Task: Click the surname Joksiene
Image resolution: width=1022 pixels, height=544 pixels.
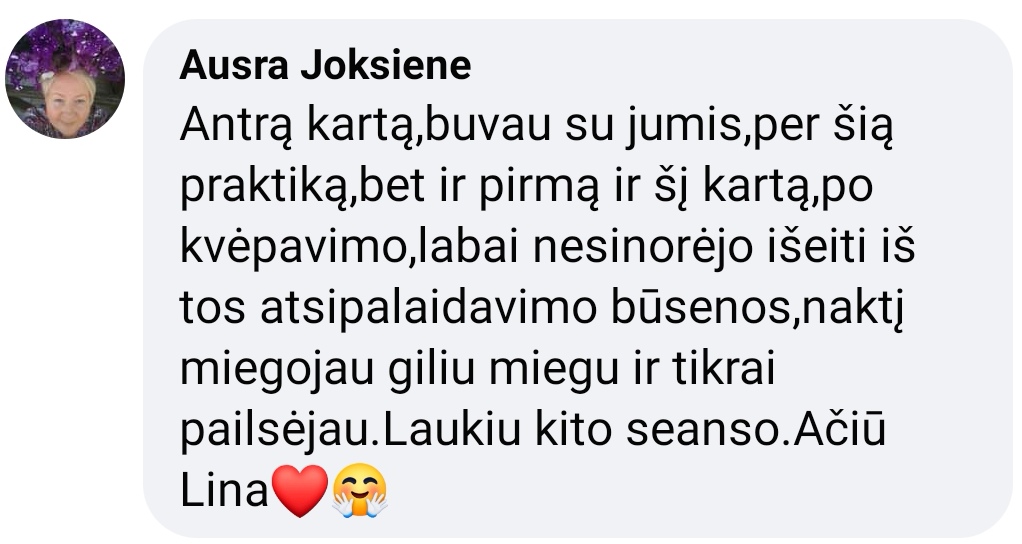Action: [x=385, y=65]
